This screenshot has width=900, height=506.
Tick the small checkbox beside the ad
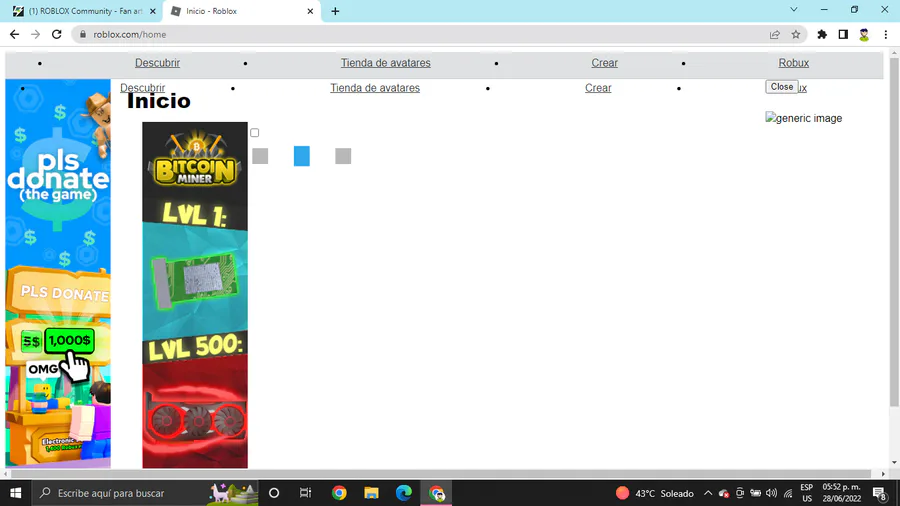click(255, 133)
